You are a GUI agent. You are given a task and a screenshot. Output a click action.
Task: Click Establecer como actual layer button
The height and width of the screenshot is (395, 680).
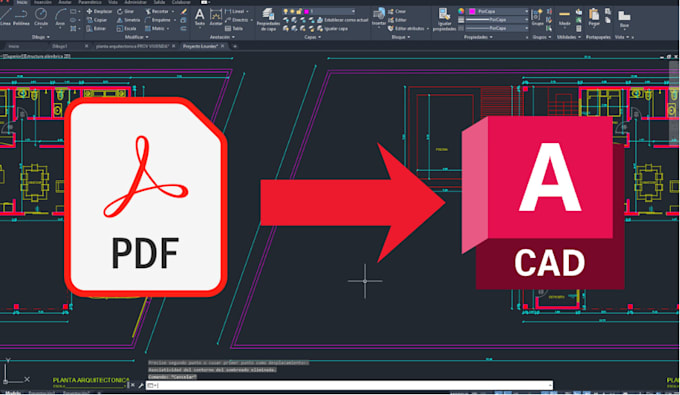pyautogui.click(x=343, y=20)
